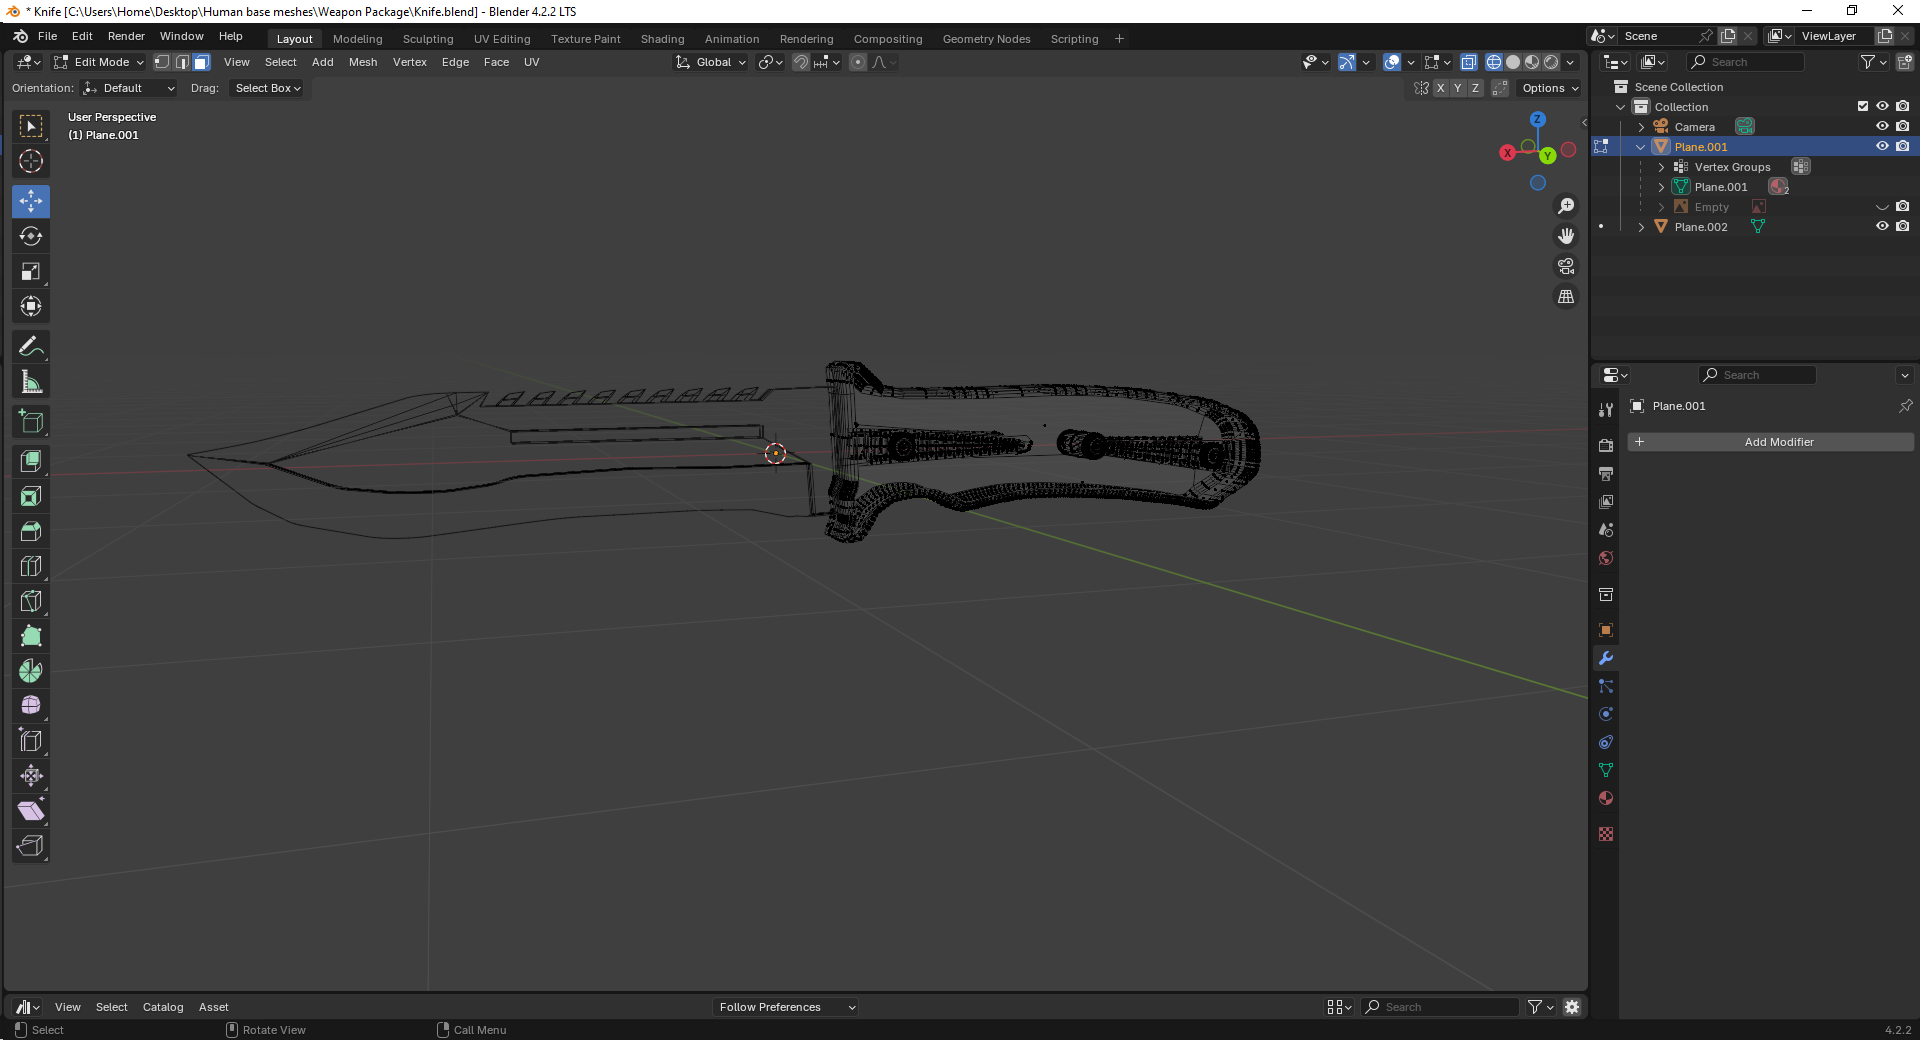The height and width of the screenshot is (1040, 1920).
Task: Activate the Annotate tool
Action: [x=31, y=347]
